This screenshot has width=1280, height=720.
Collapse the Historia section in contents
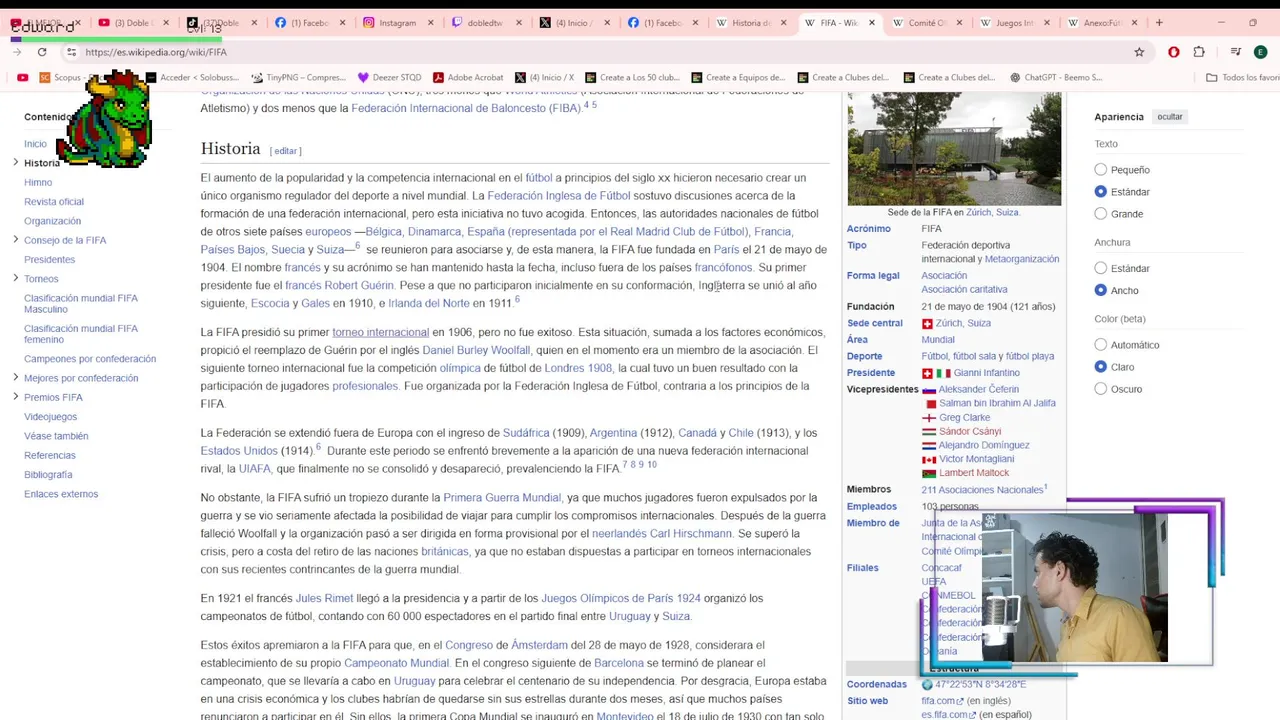point(16,162)
